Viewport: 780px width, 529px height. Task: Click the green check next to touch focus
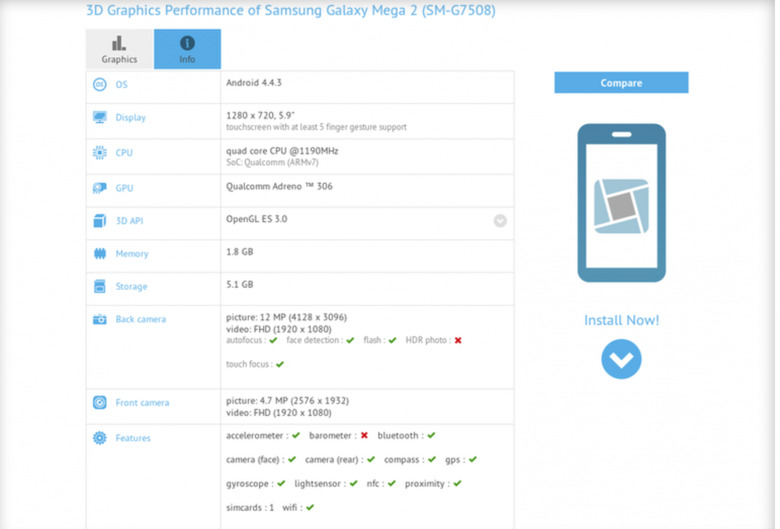click(280, 364)
